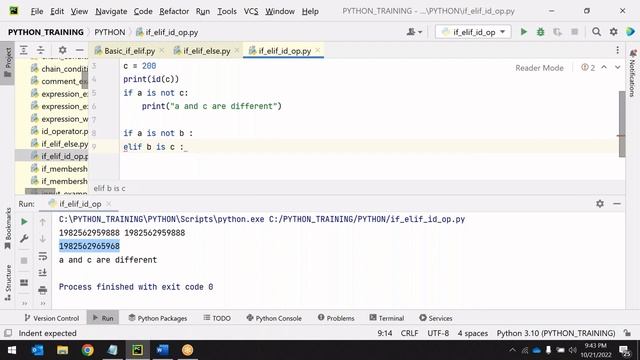Open File Explorer from taskbar
Image resolution: width=640 pixels, height=360 pixels.
tap(62, 350)
